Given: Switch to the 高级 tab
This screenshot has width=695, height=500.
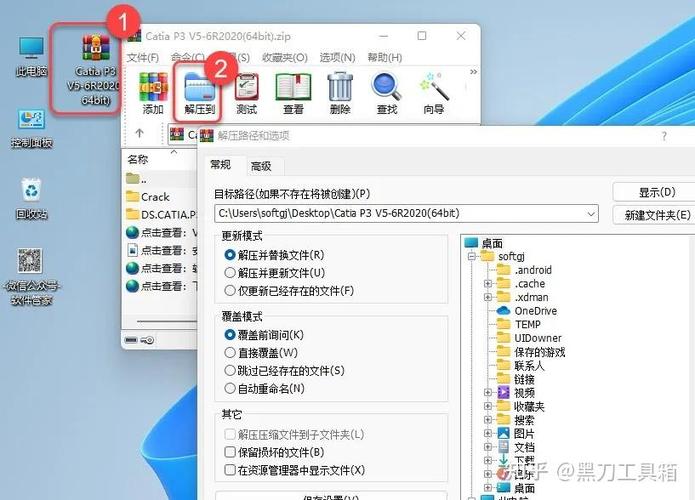Looking at the screenshot, I should coord(261,166).
